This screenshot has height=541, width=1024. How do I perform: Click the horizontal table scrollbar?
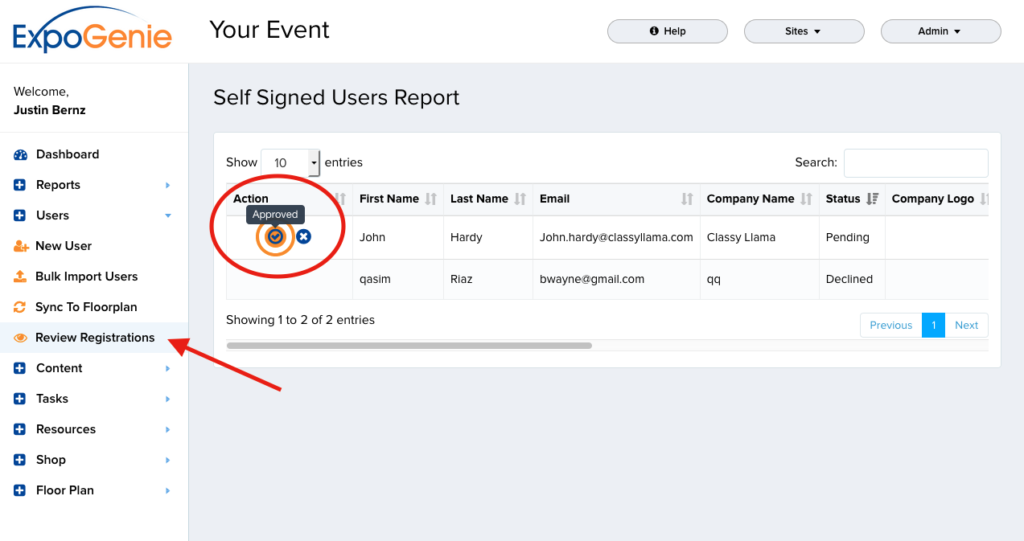point(409,346)
